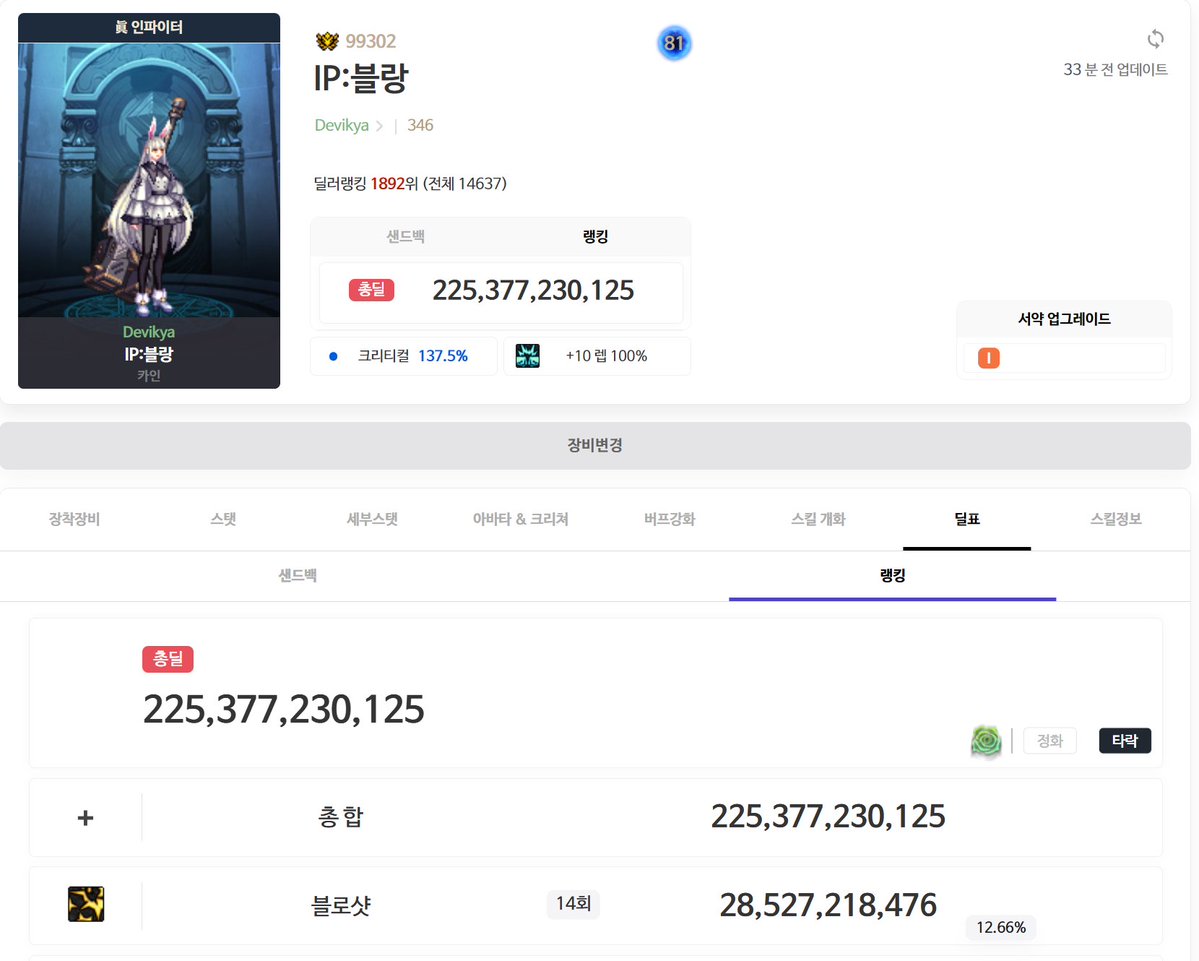Viewport: 1199px width, 961px height.
Task: Click the 블로샷 skill icon
Action: pos(86,904)
